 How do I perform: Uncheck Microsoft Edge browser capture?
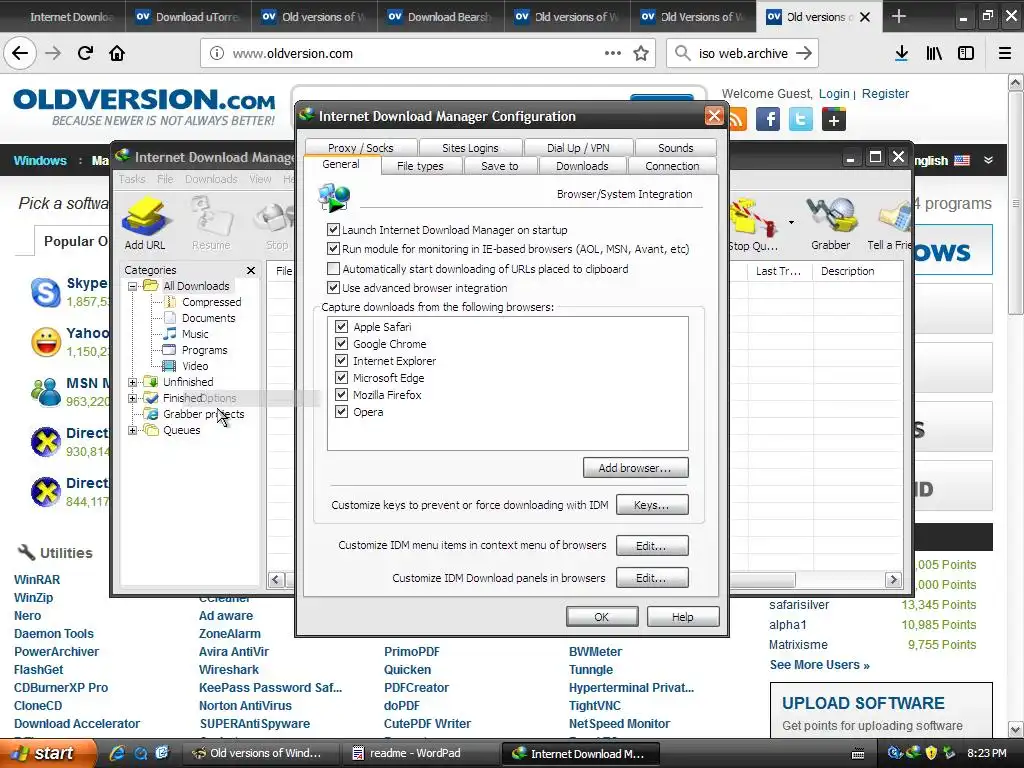point(342,377)
